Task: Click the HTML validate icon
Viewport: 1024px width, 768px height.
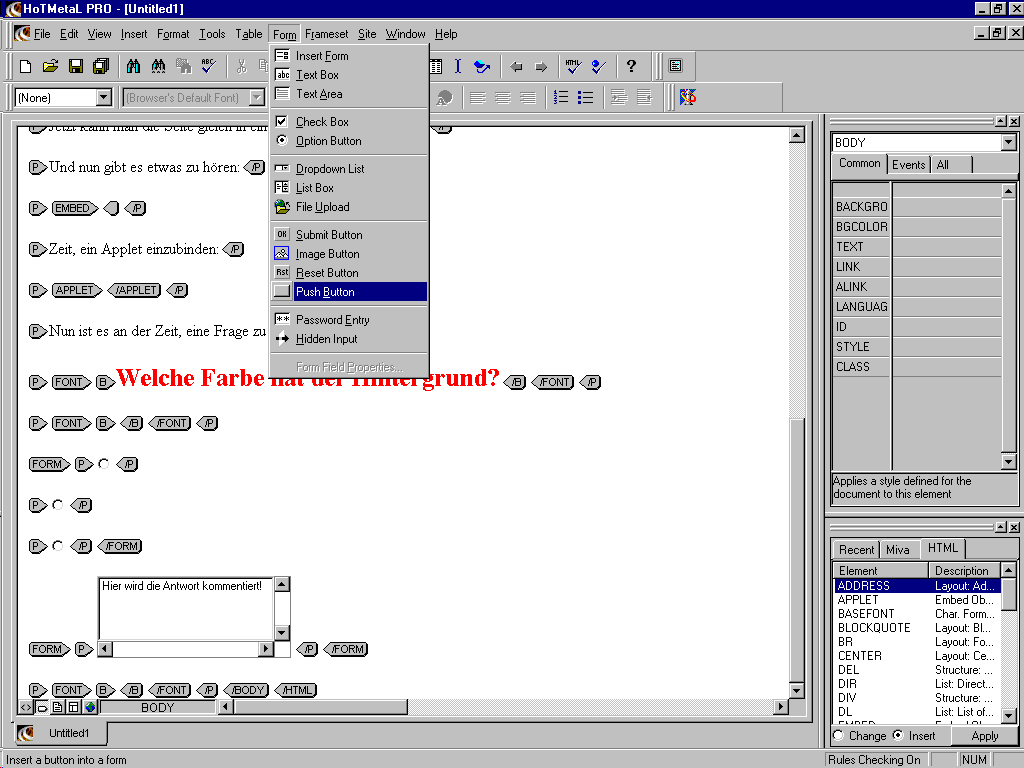Action: pos(573,67)
